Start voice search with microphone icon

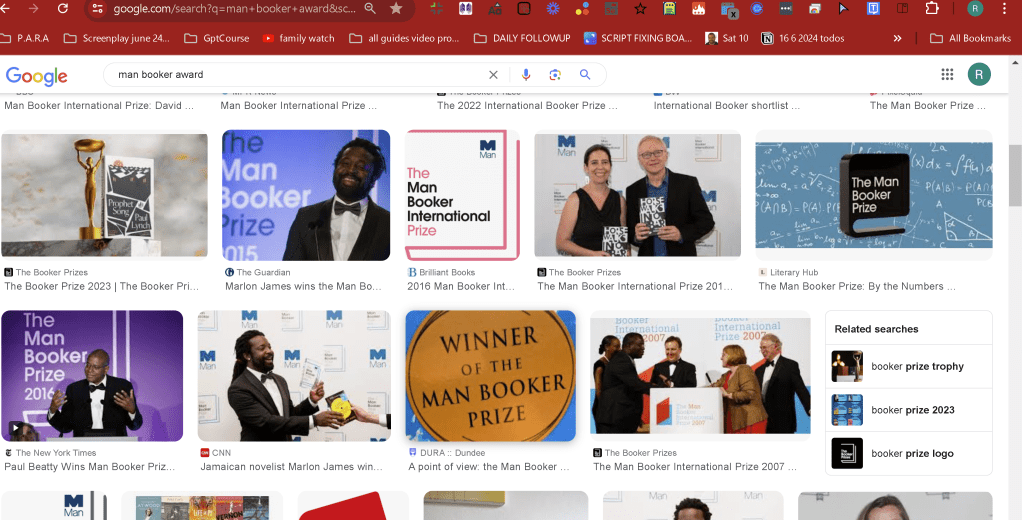[526, 74]
